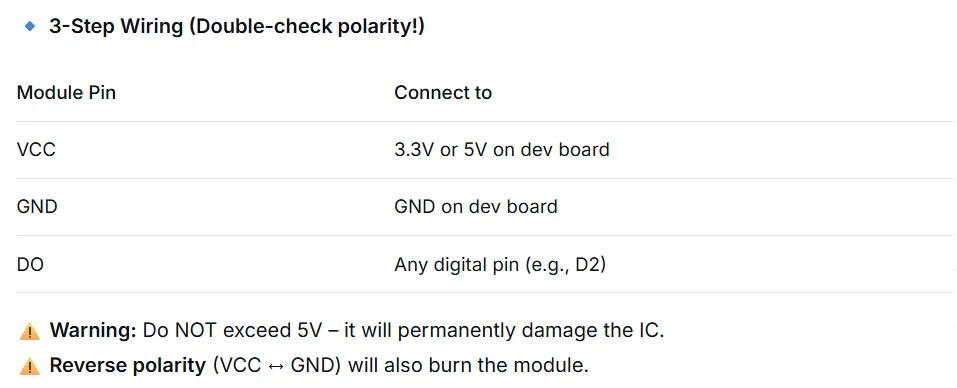The height and width of the screenshot is (388, 957).
Task: Select the 'Module Pin' column header
Action: tap(67, 93)
